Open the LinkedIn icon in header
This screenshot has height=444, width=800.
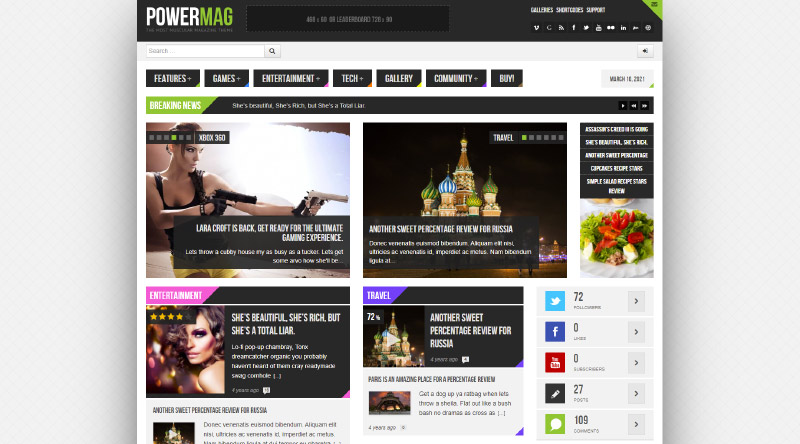point(623,28)
